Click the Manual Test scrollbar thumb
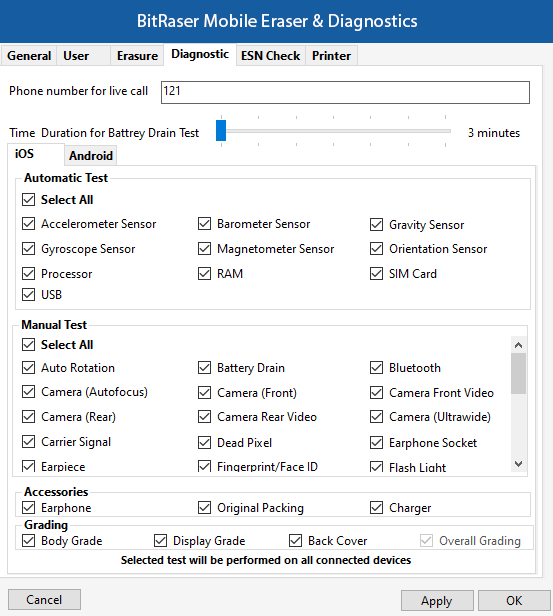Screen dimensions: 553x616 click(518, 373)
